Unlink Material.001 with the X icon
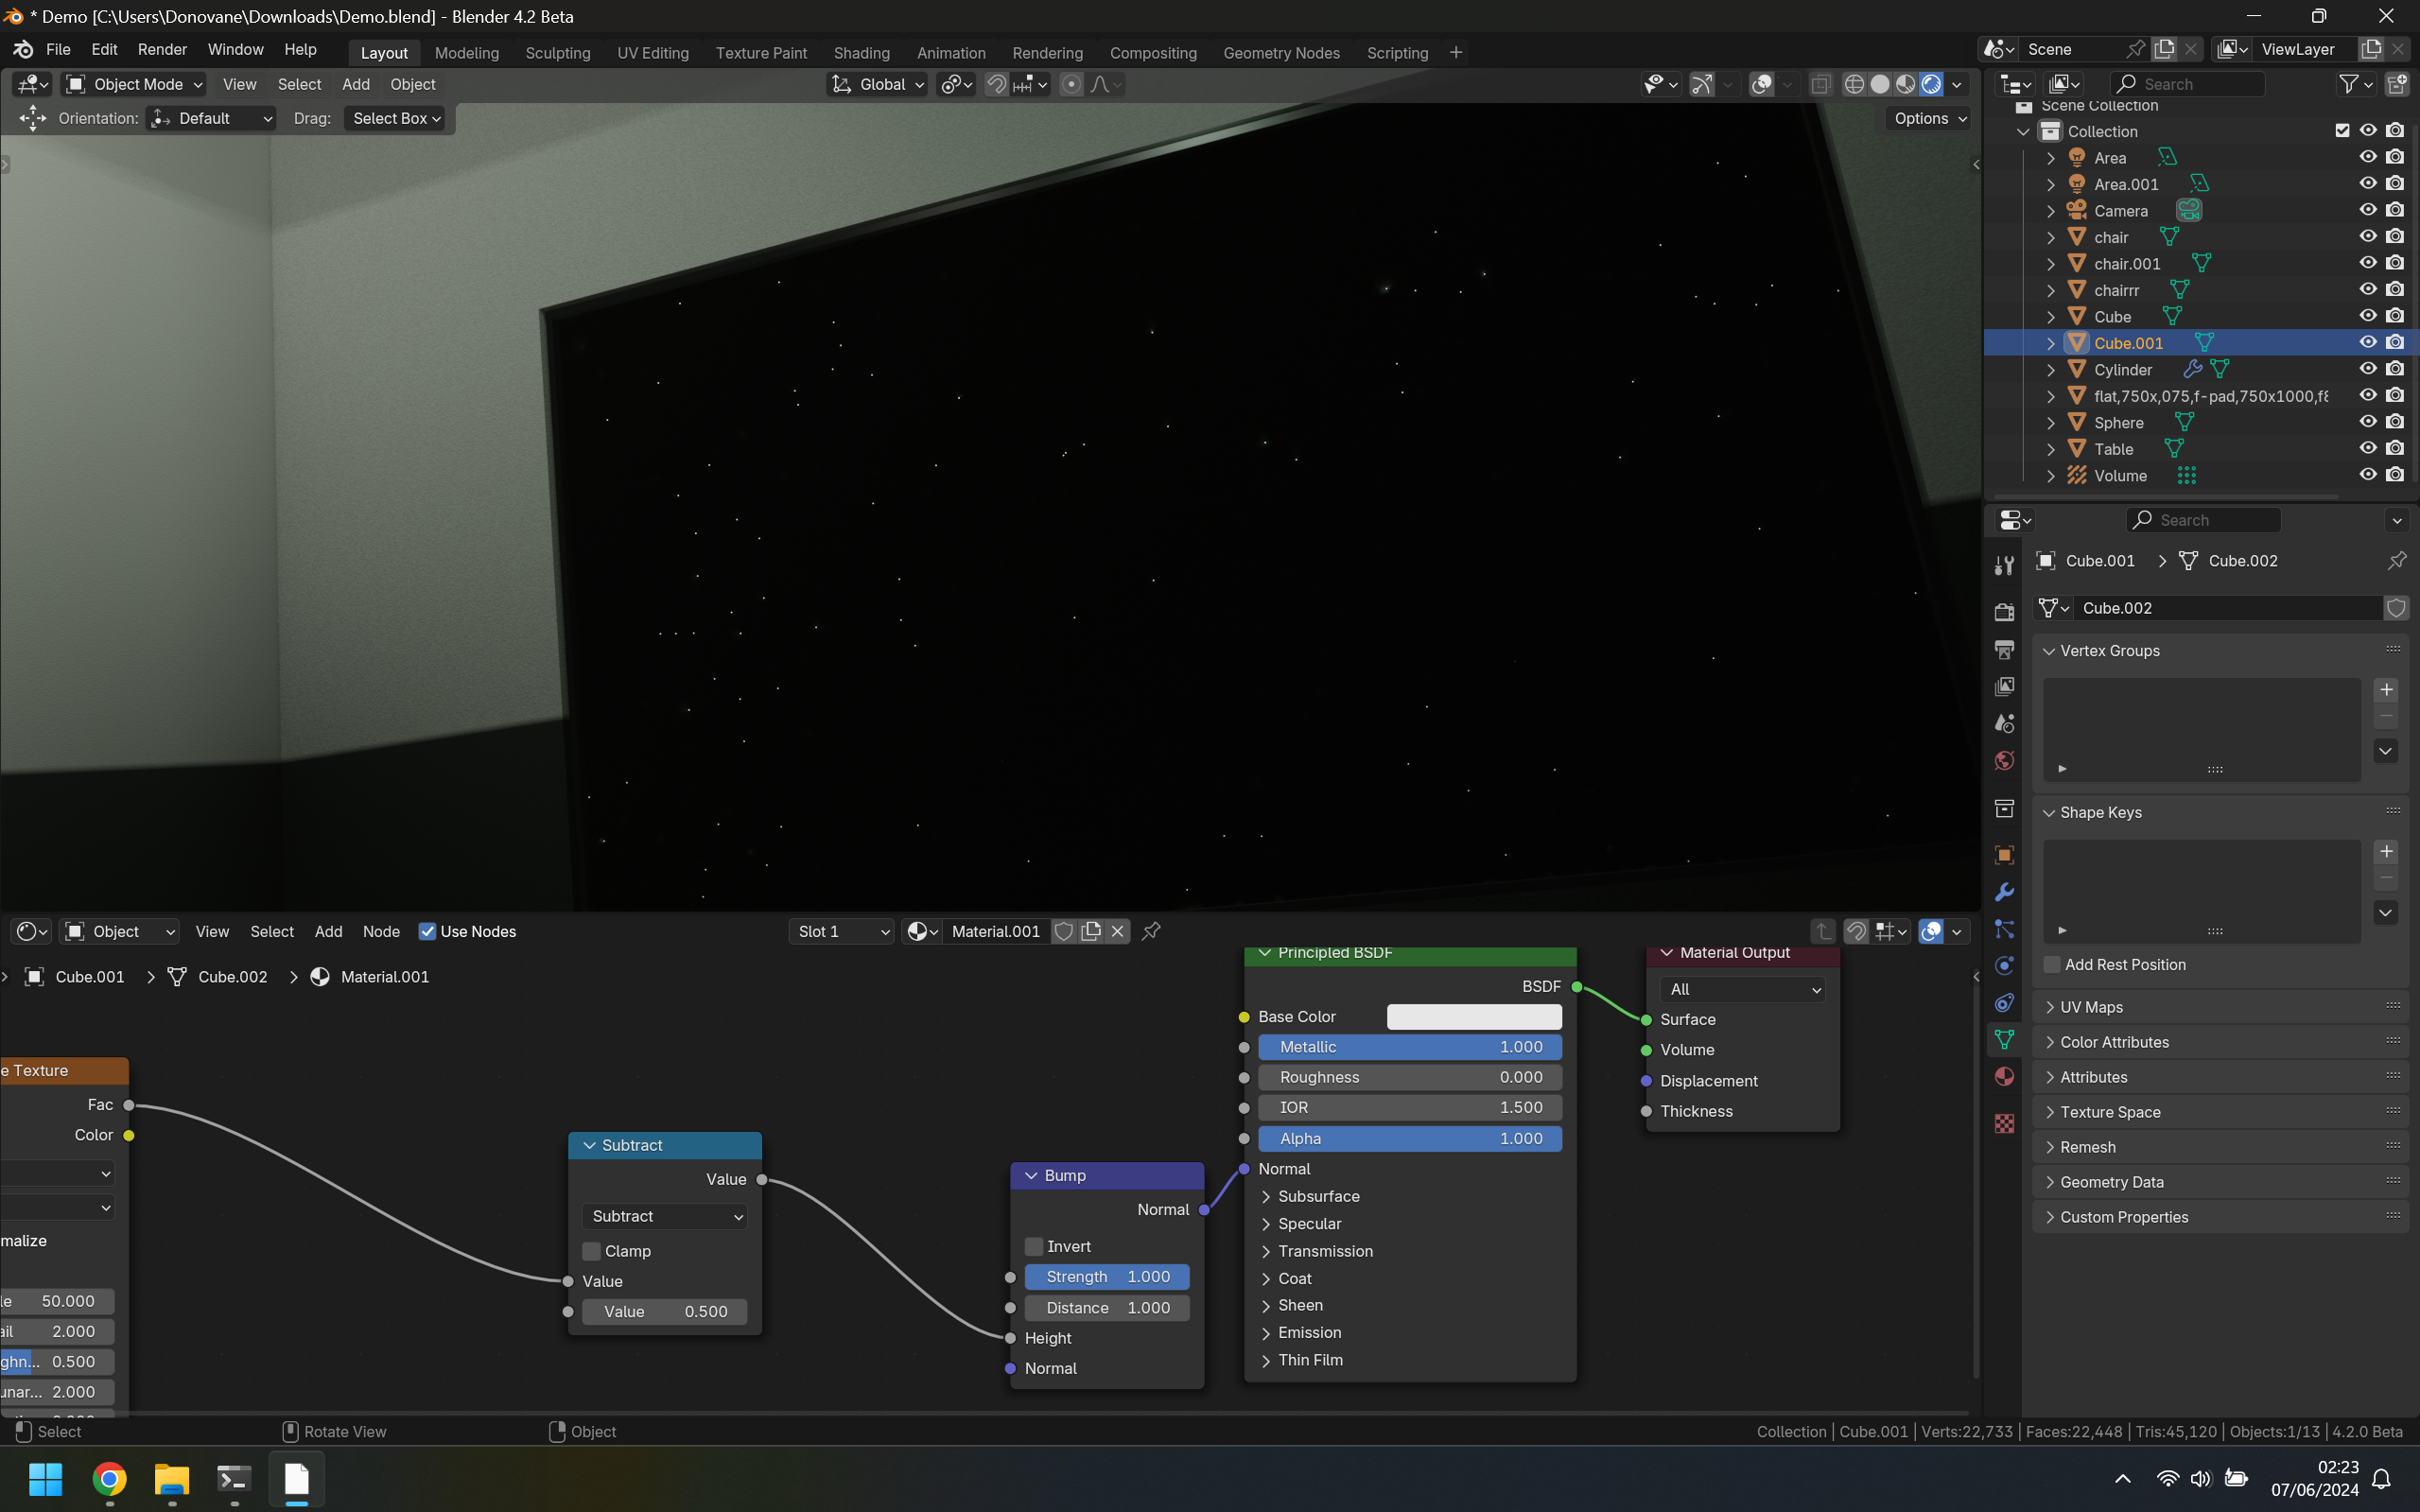 coord(1117,931)
